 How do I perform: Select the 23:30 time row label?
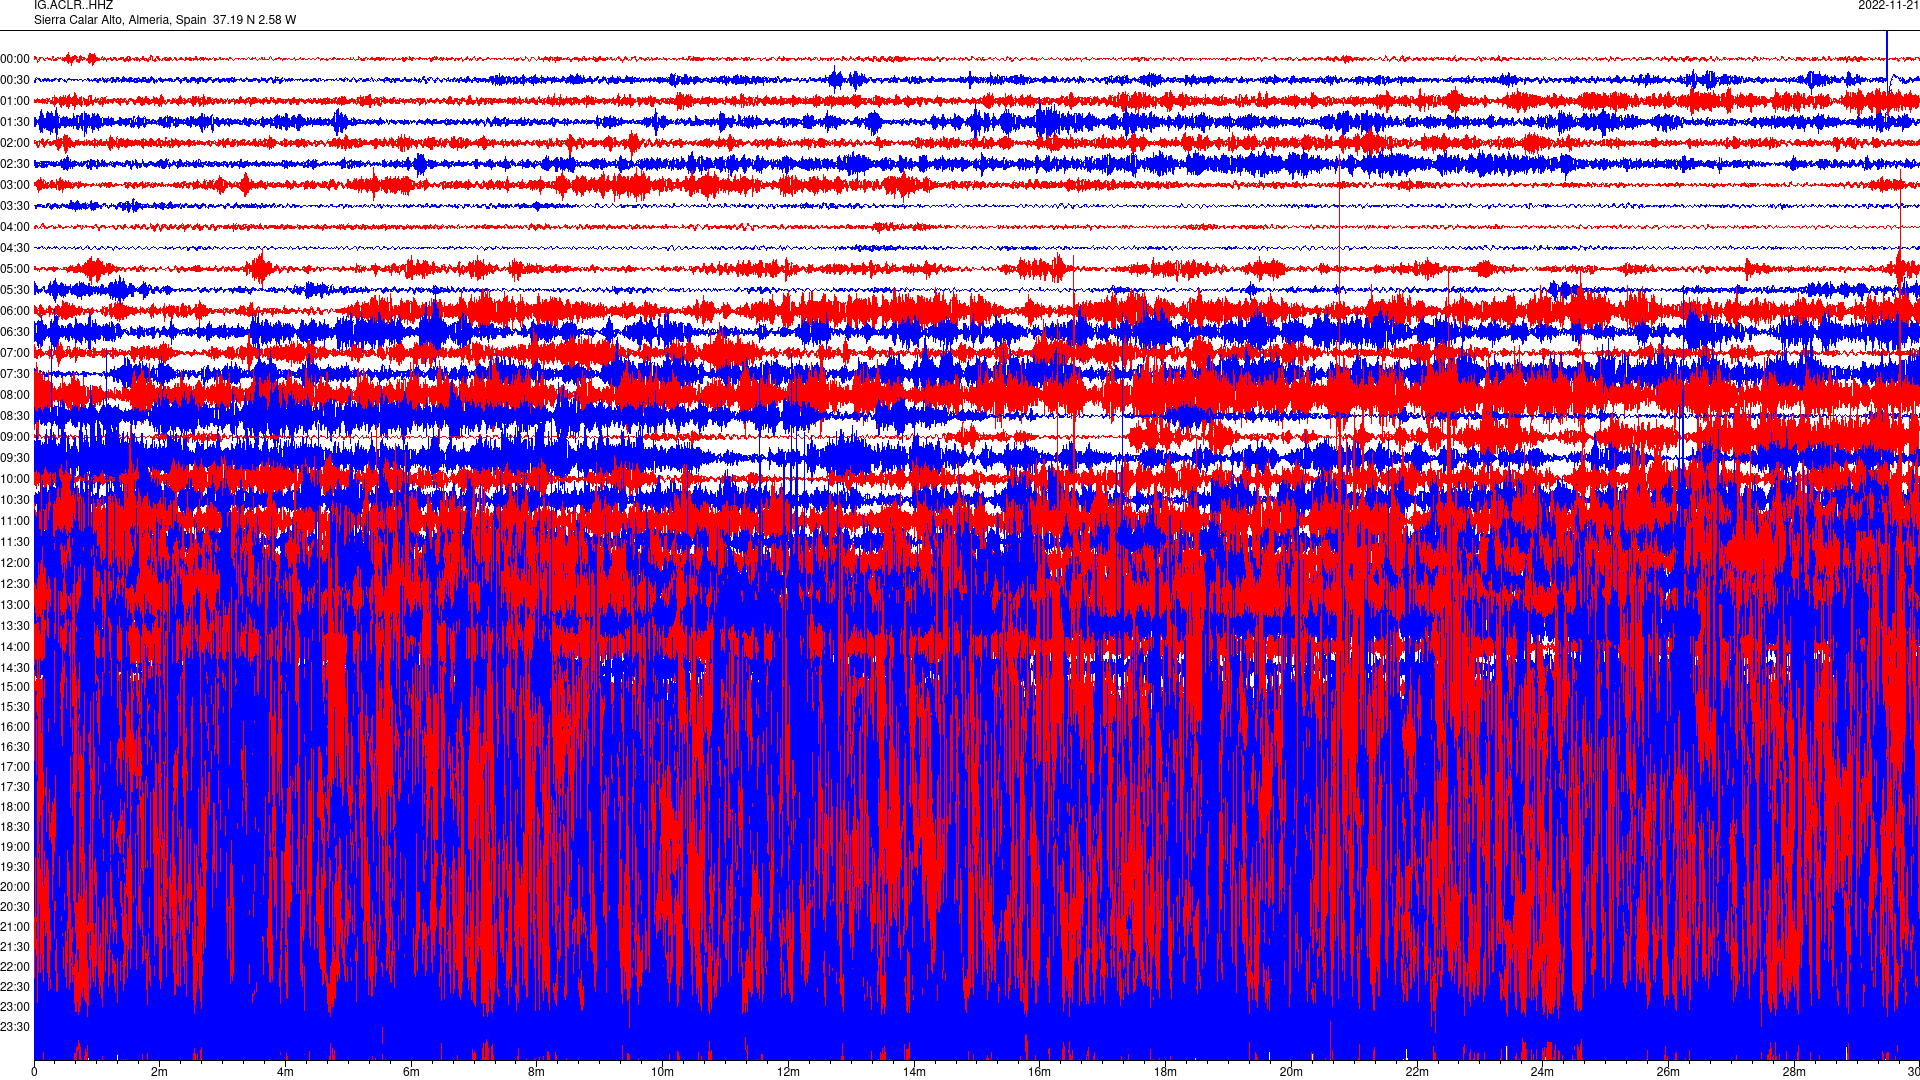pyautogui.click(x=15, y=1027)
